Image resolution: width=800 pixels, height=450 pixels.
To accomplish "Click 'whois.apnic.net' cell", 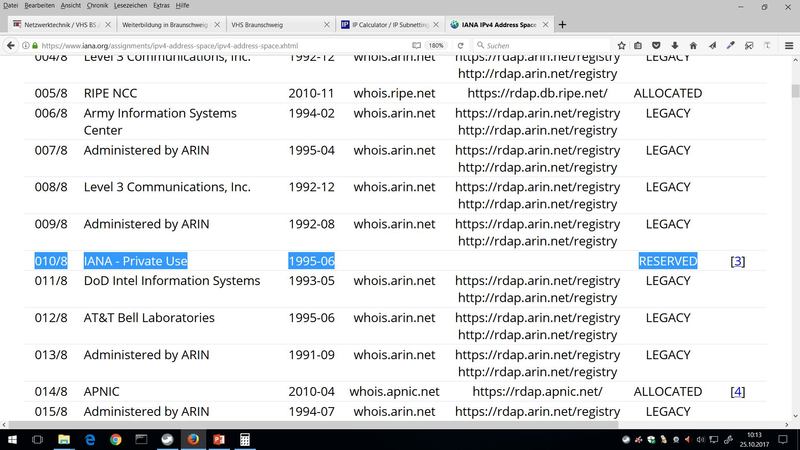I will (394, 392).
